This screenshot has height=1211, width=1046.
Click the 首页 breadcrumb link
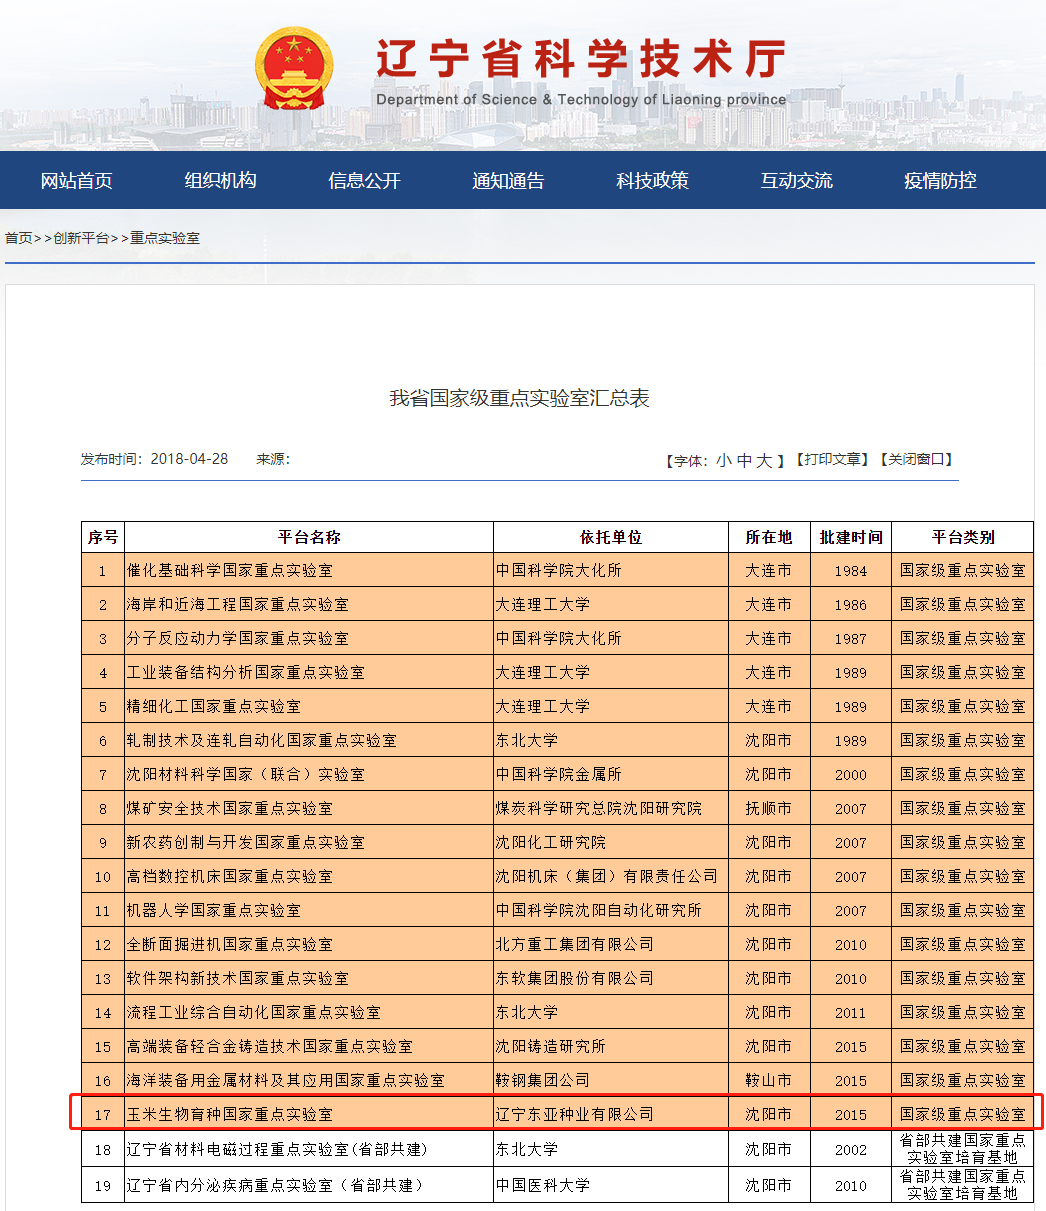point(18,238)
